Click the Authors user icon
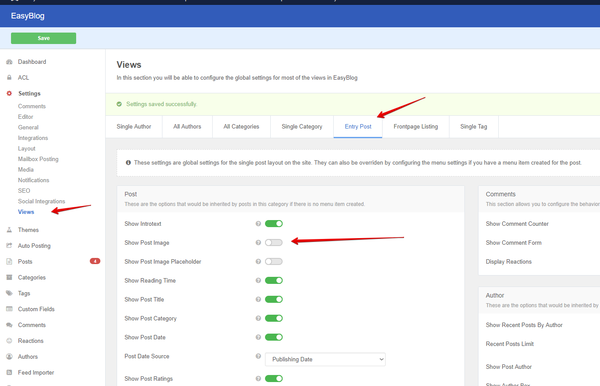The height and width of the screenshot is (386, 600). tap(9, 357)
